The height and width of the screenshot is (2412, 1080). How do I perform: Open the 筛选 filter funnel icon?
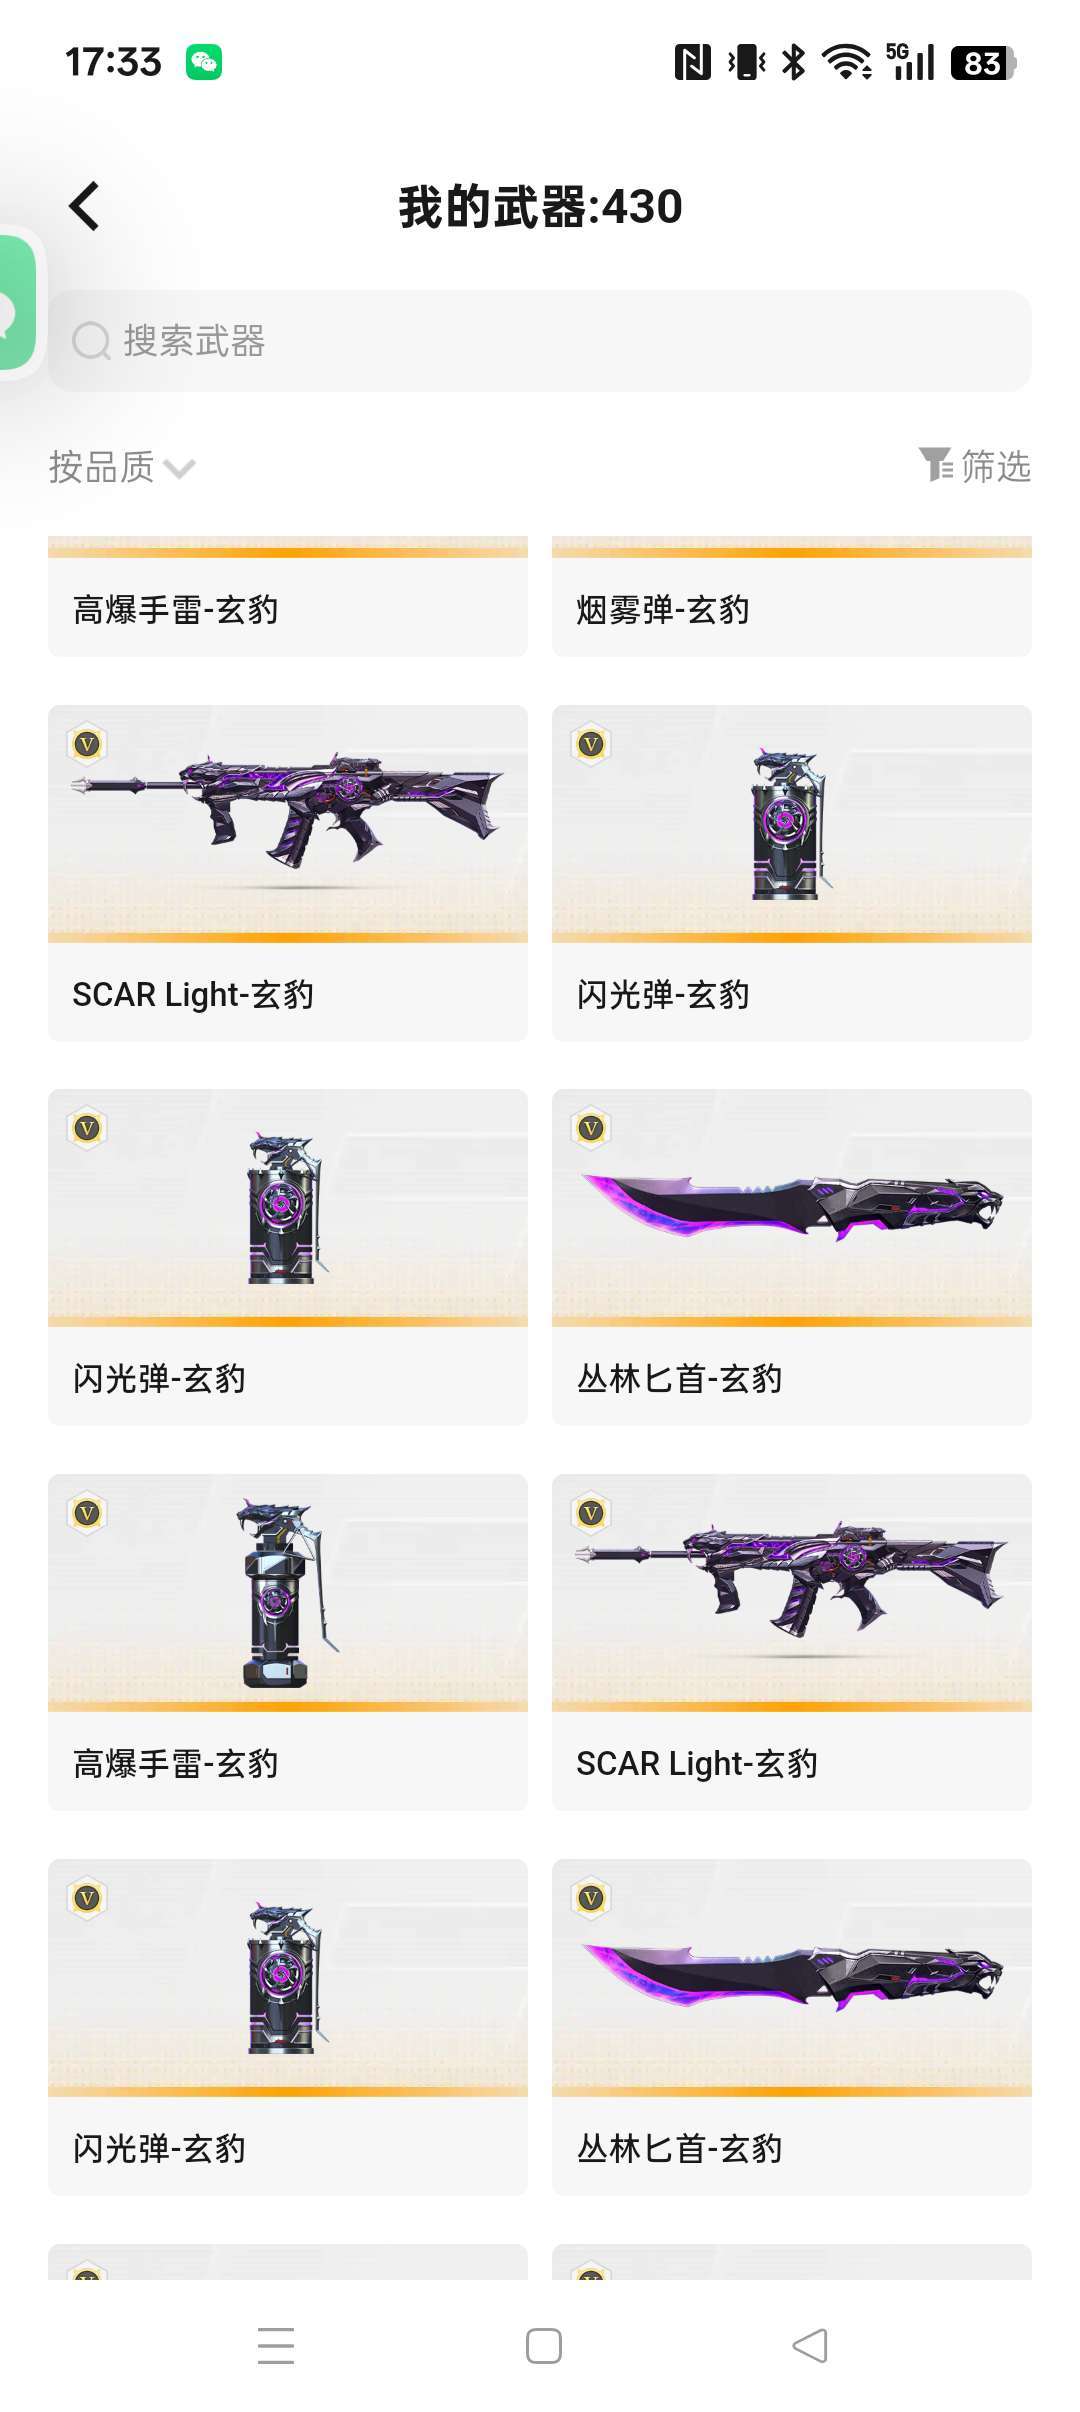tap(937, 465)
